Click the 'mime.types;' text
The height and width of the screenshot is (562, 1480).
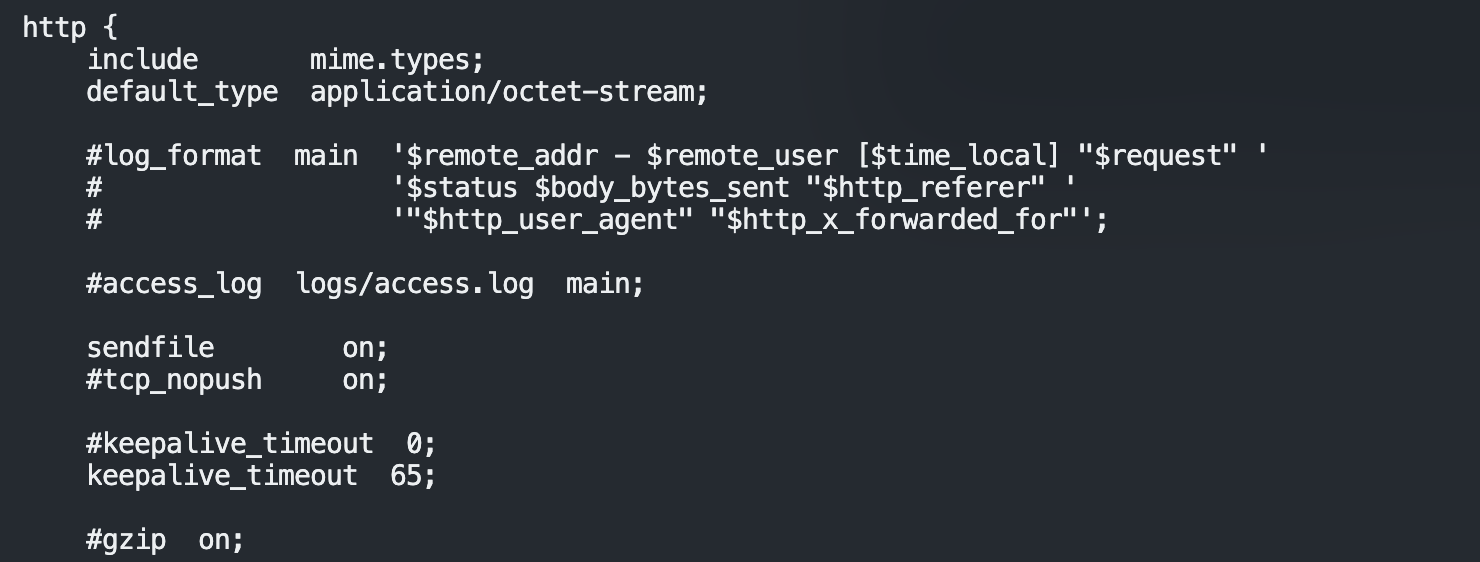pos(397,60)
